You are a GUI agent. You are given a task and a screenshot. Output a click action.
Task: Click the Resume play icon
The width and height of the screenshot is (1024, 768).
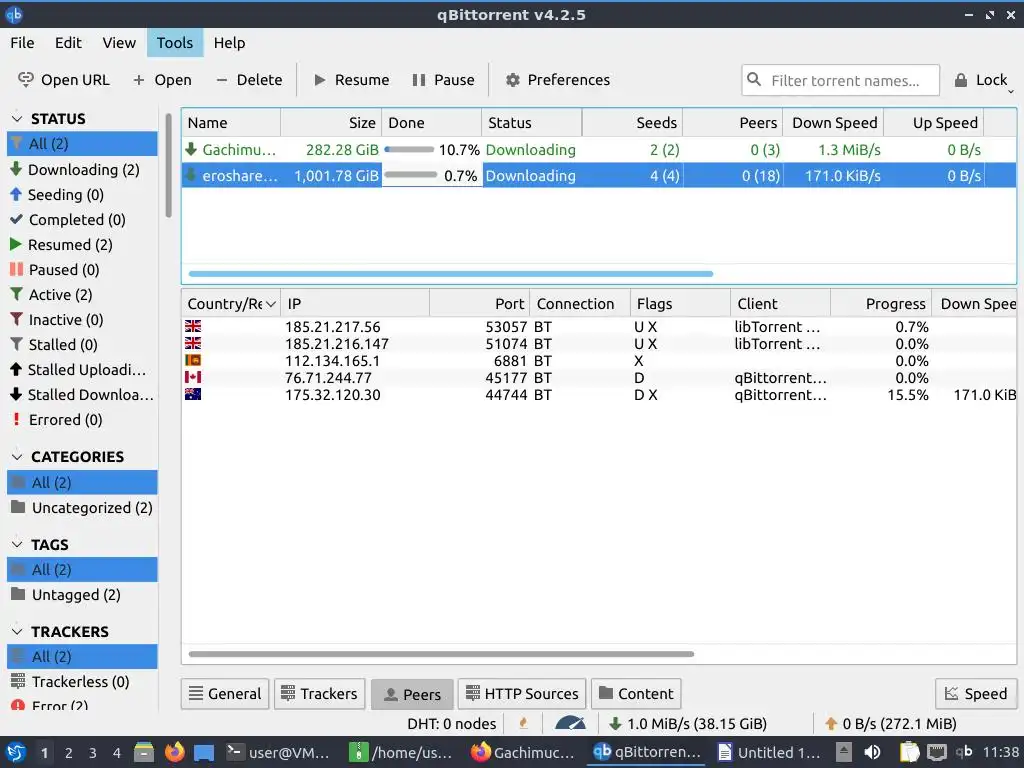click(x=319, y=80)
